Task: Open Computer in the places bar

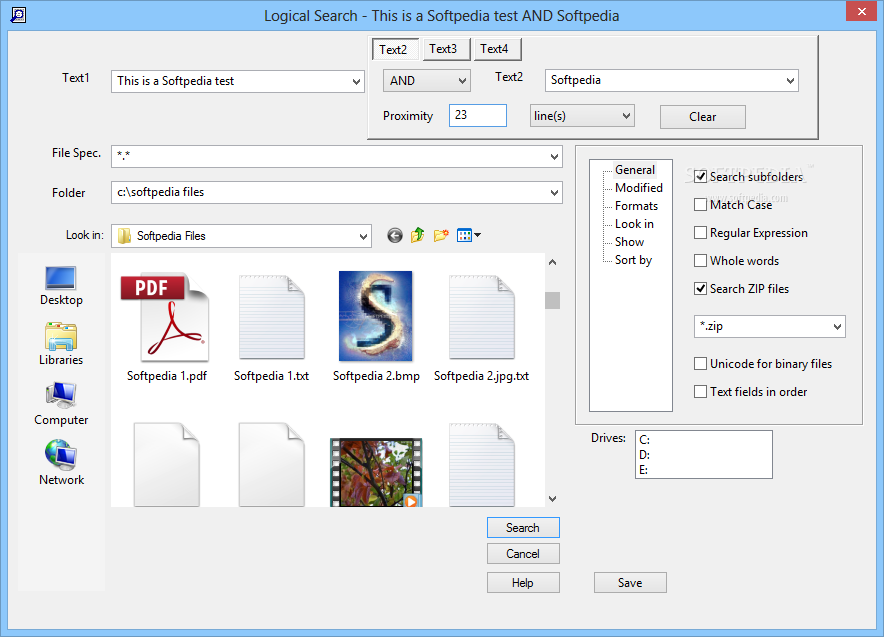Action: [x=61, y=404]
